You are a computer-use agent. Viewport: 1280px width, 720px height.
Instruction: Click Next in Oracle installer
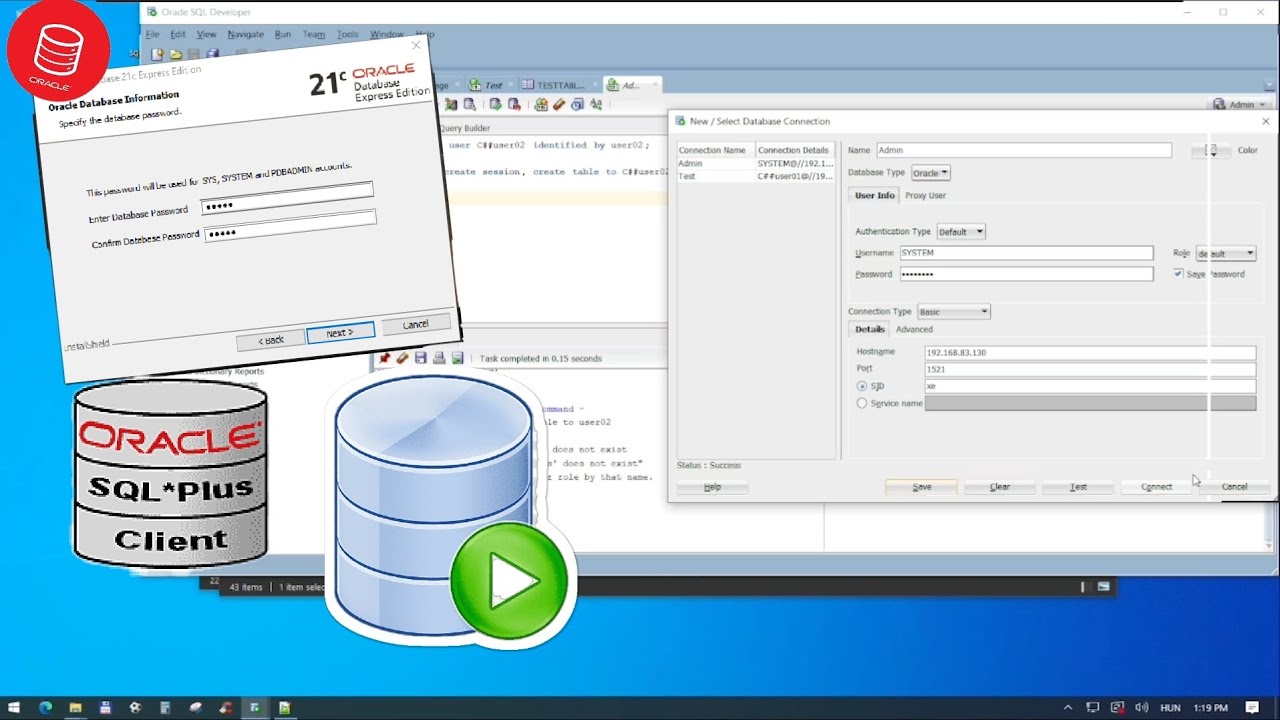click(341, 333)
